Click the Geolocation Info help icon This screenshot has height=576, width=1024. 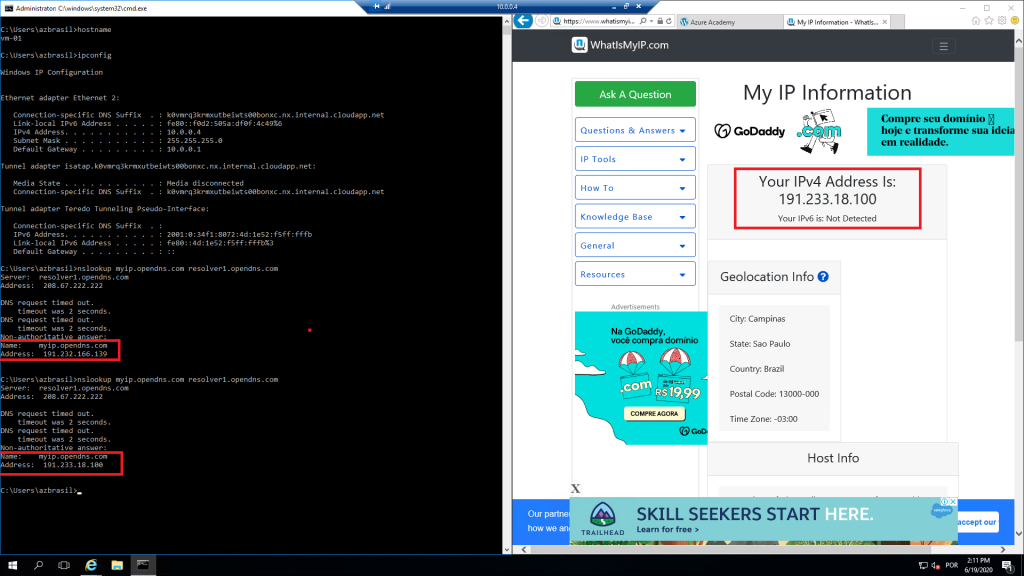coord(823,277)
